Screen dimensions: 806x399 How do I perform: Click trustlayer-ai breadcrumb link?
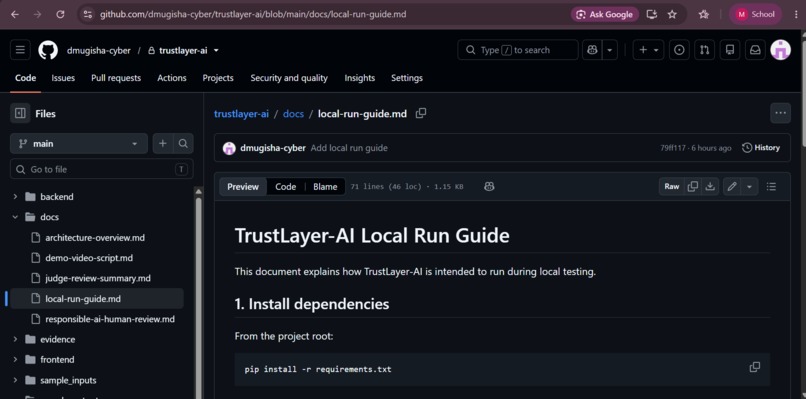[241, 114]
